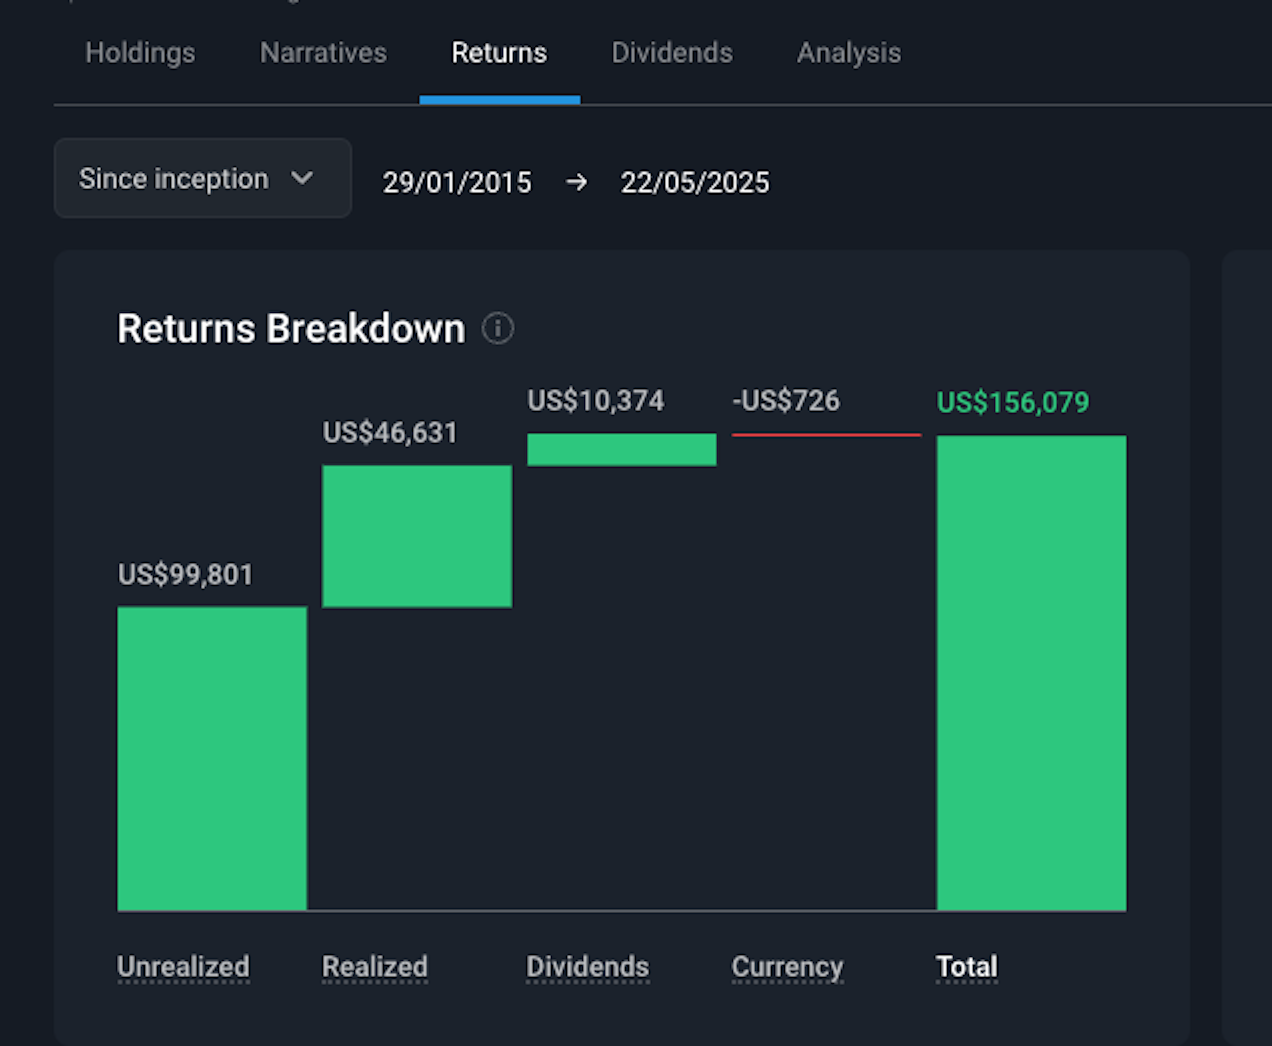Click the US$46,631 value label

tap(390, 432)
